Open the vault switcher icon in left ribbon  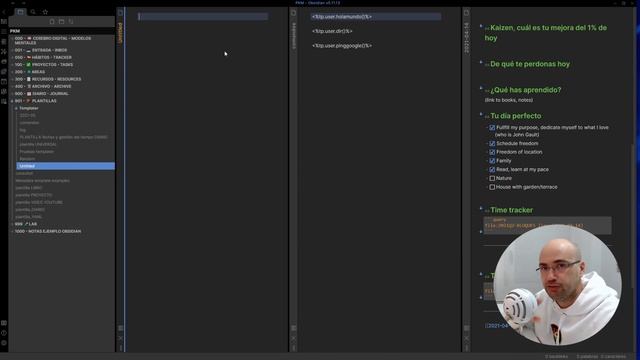point(4,323)
